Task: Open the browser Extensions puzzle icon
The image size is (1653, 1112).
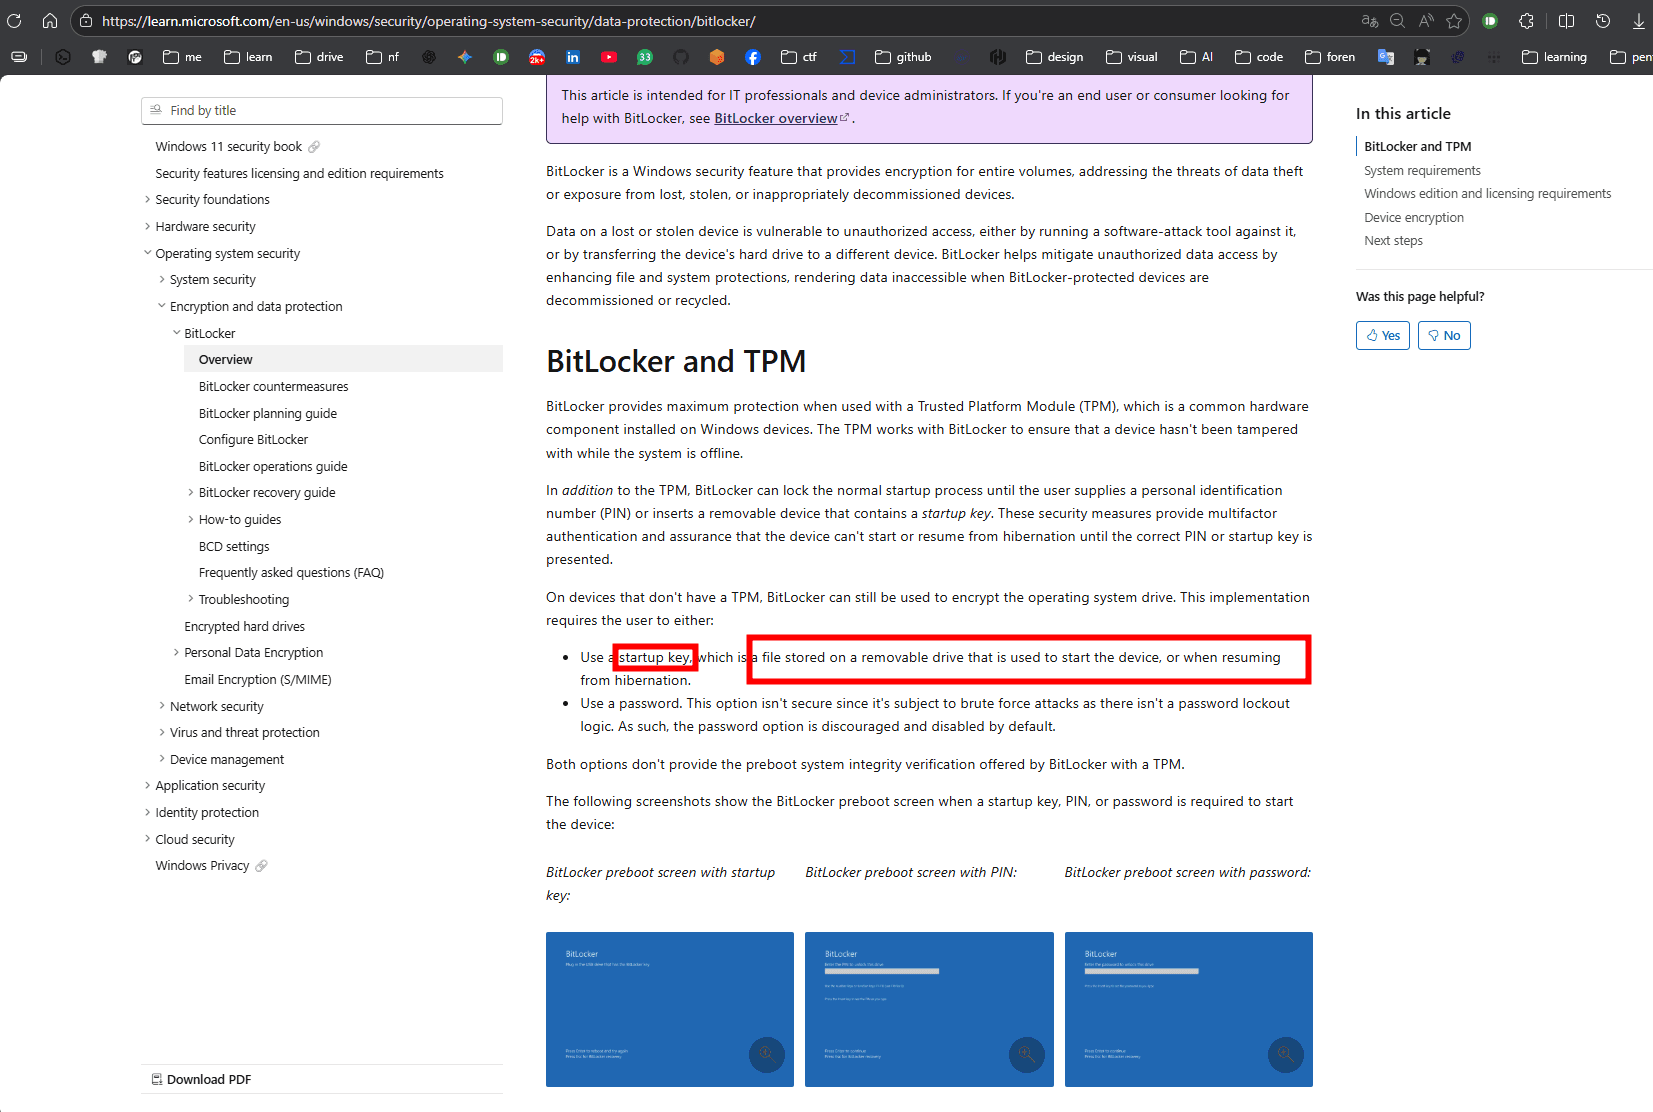Action: coord(1526,21)
